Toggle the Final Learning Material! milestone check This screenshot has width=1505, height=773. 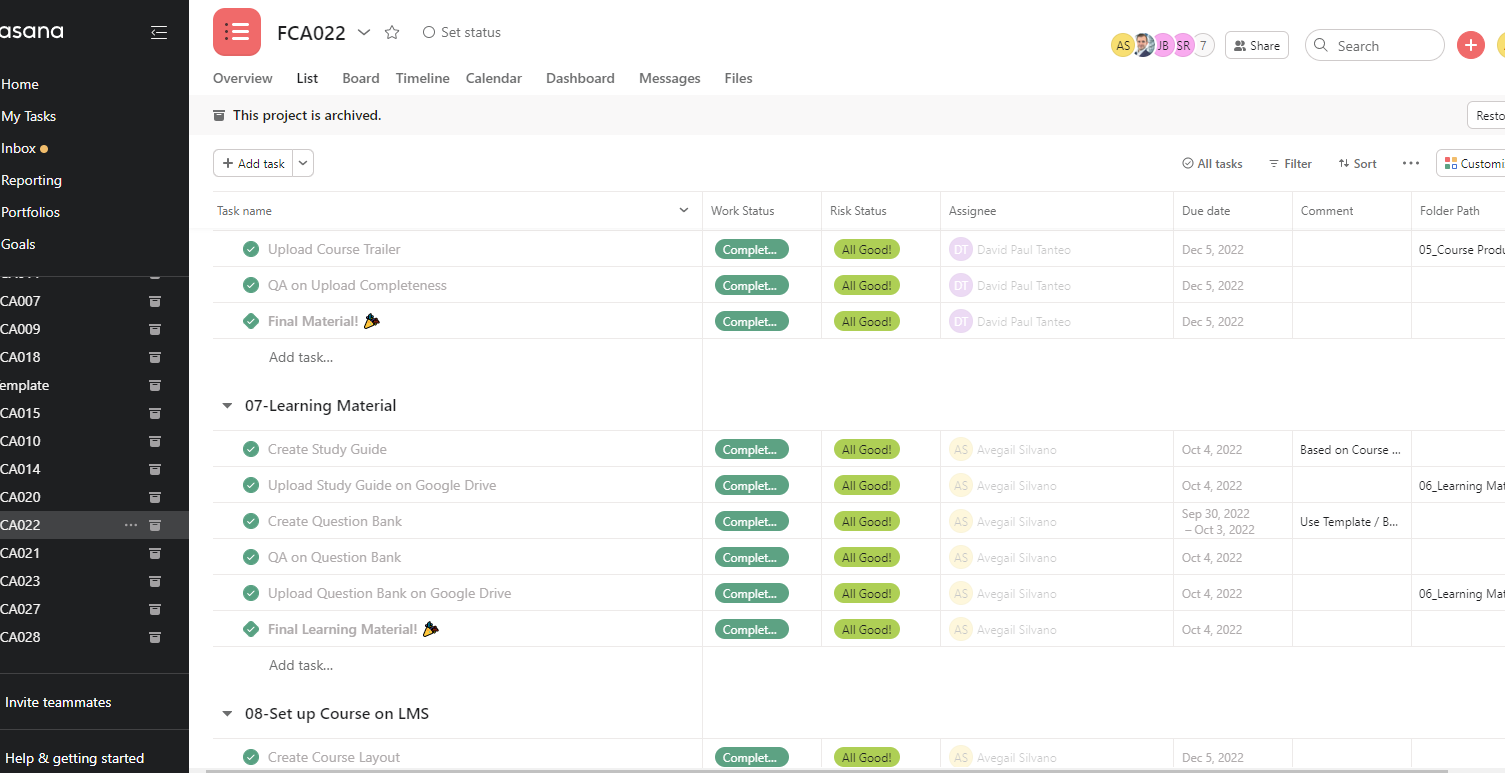[251, 629]
